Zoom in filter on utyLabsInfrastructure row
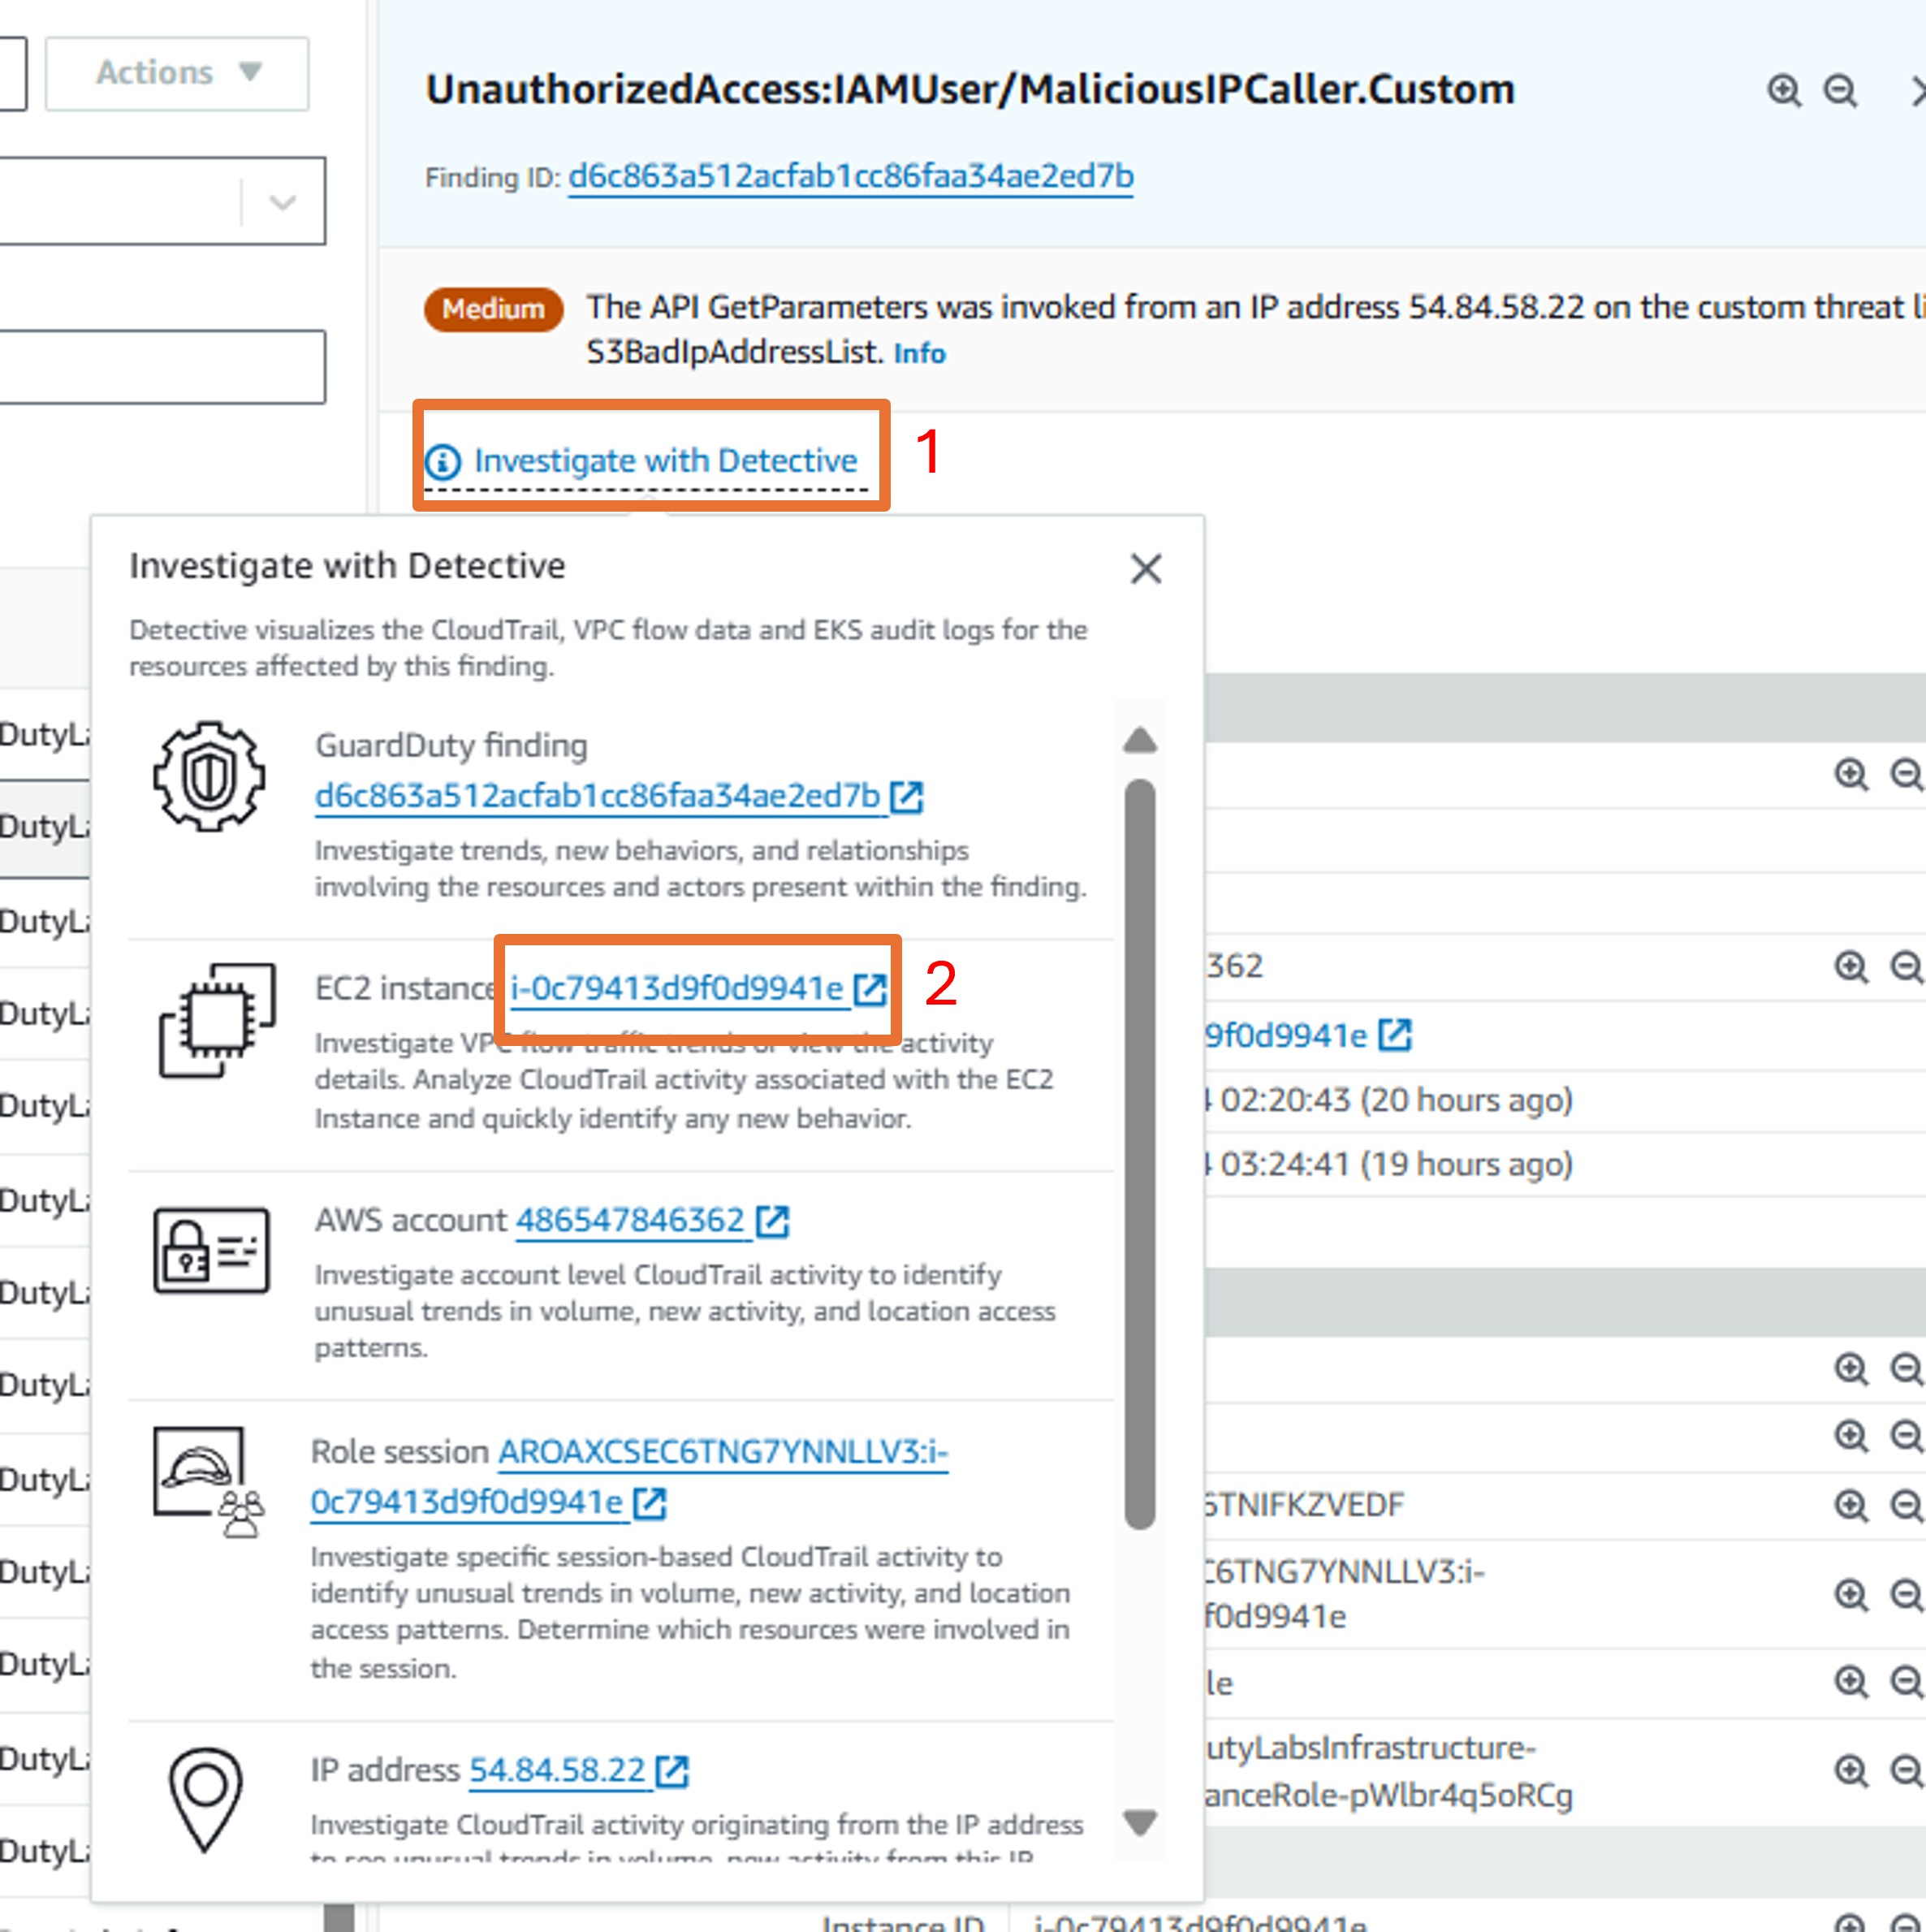1926x1932 pixels. point(1851,1771)
